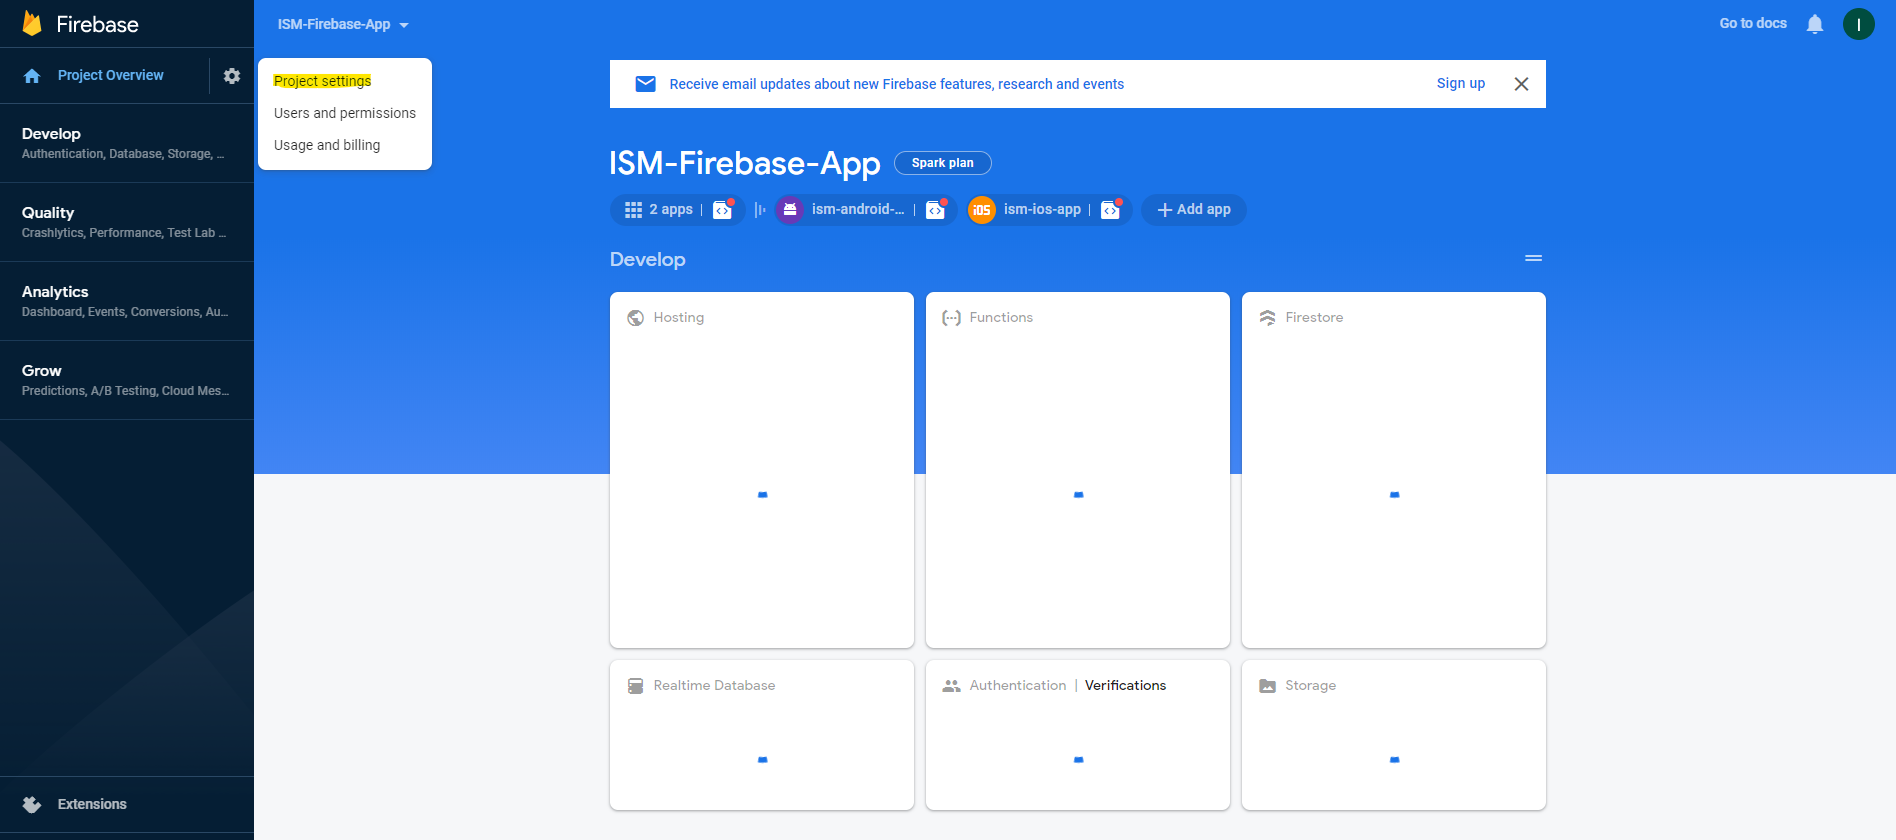
Task: Click the Storage folder icon
Action: (1267, 686)
